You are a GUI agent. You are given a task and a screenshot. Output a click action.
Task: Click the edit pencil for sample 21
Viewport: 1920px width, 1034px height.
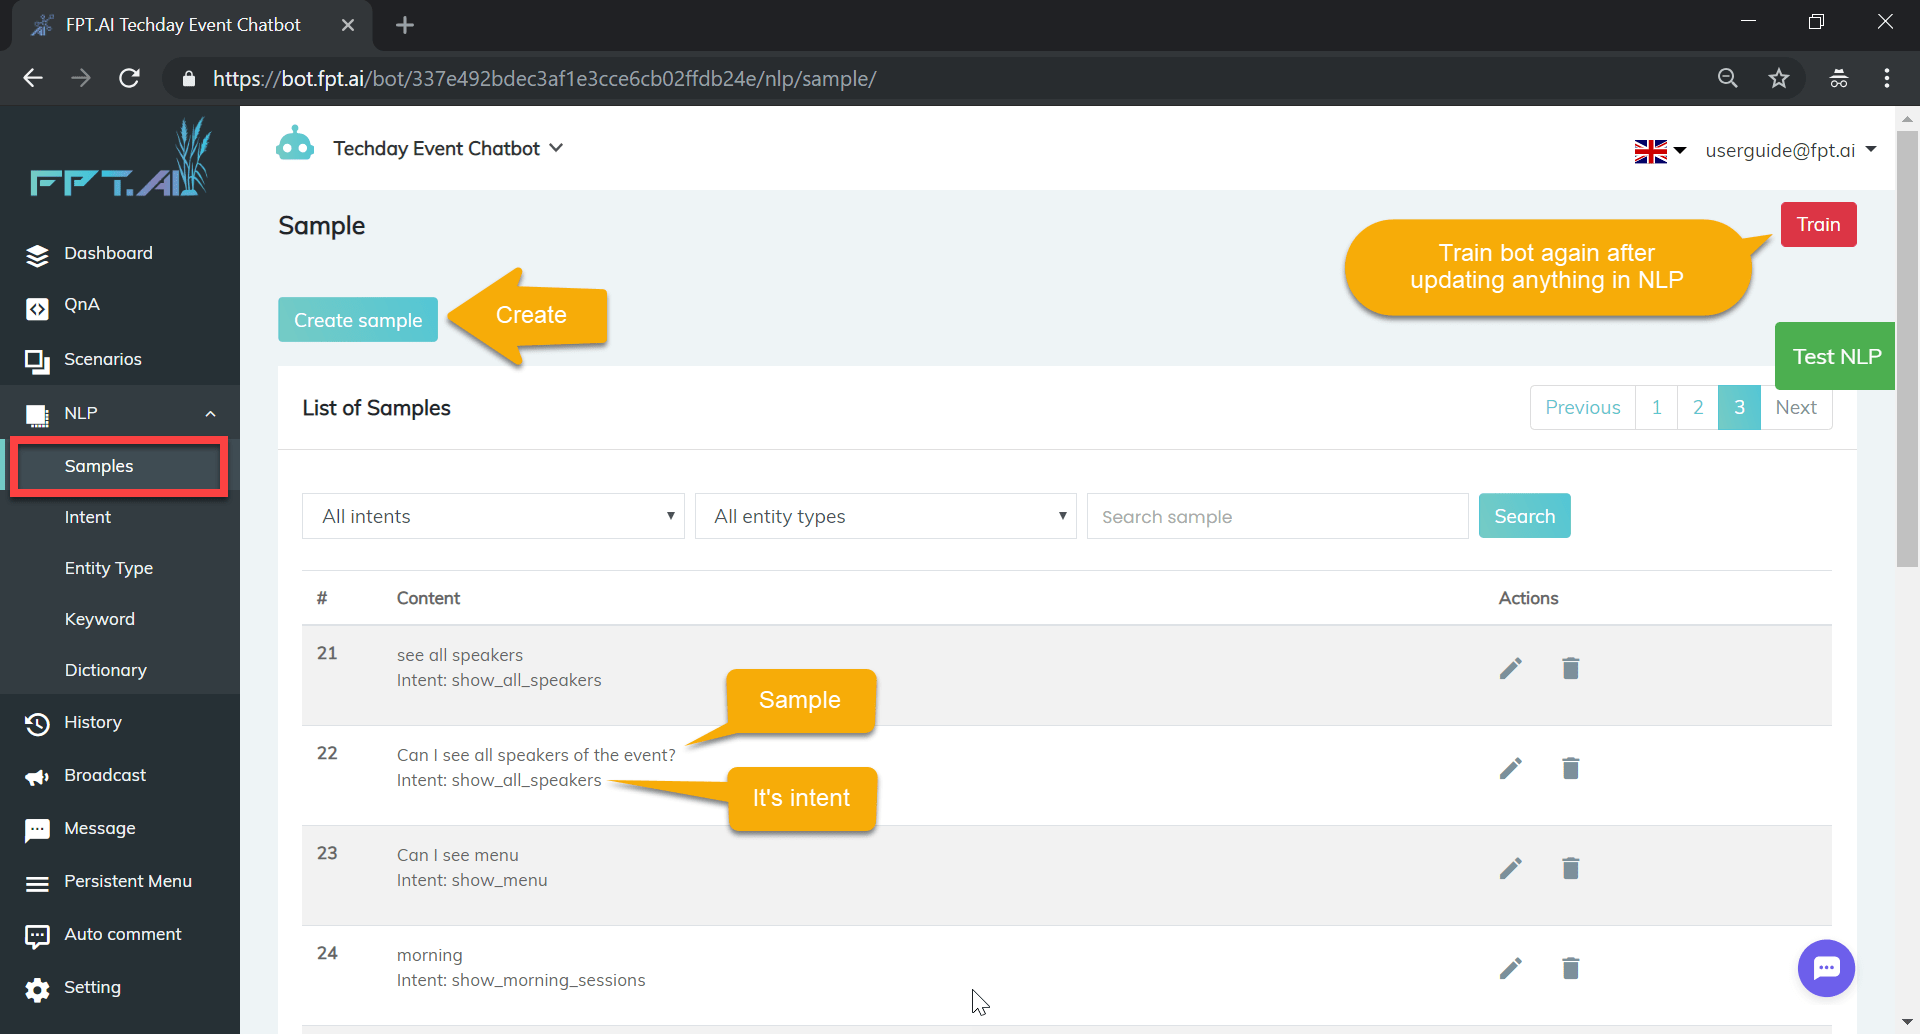1510,668
